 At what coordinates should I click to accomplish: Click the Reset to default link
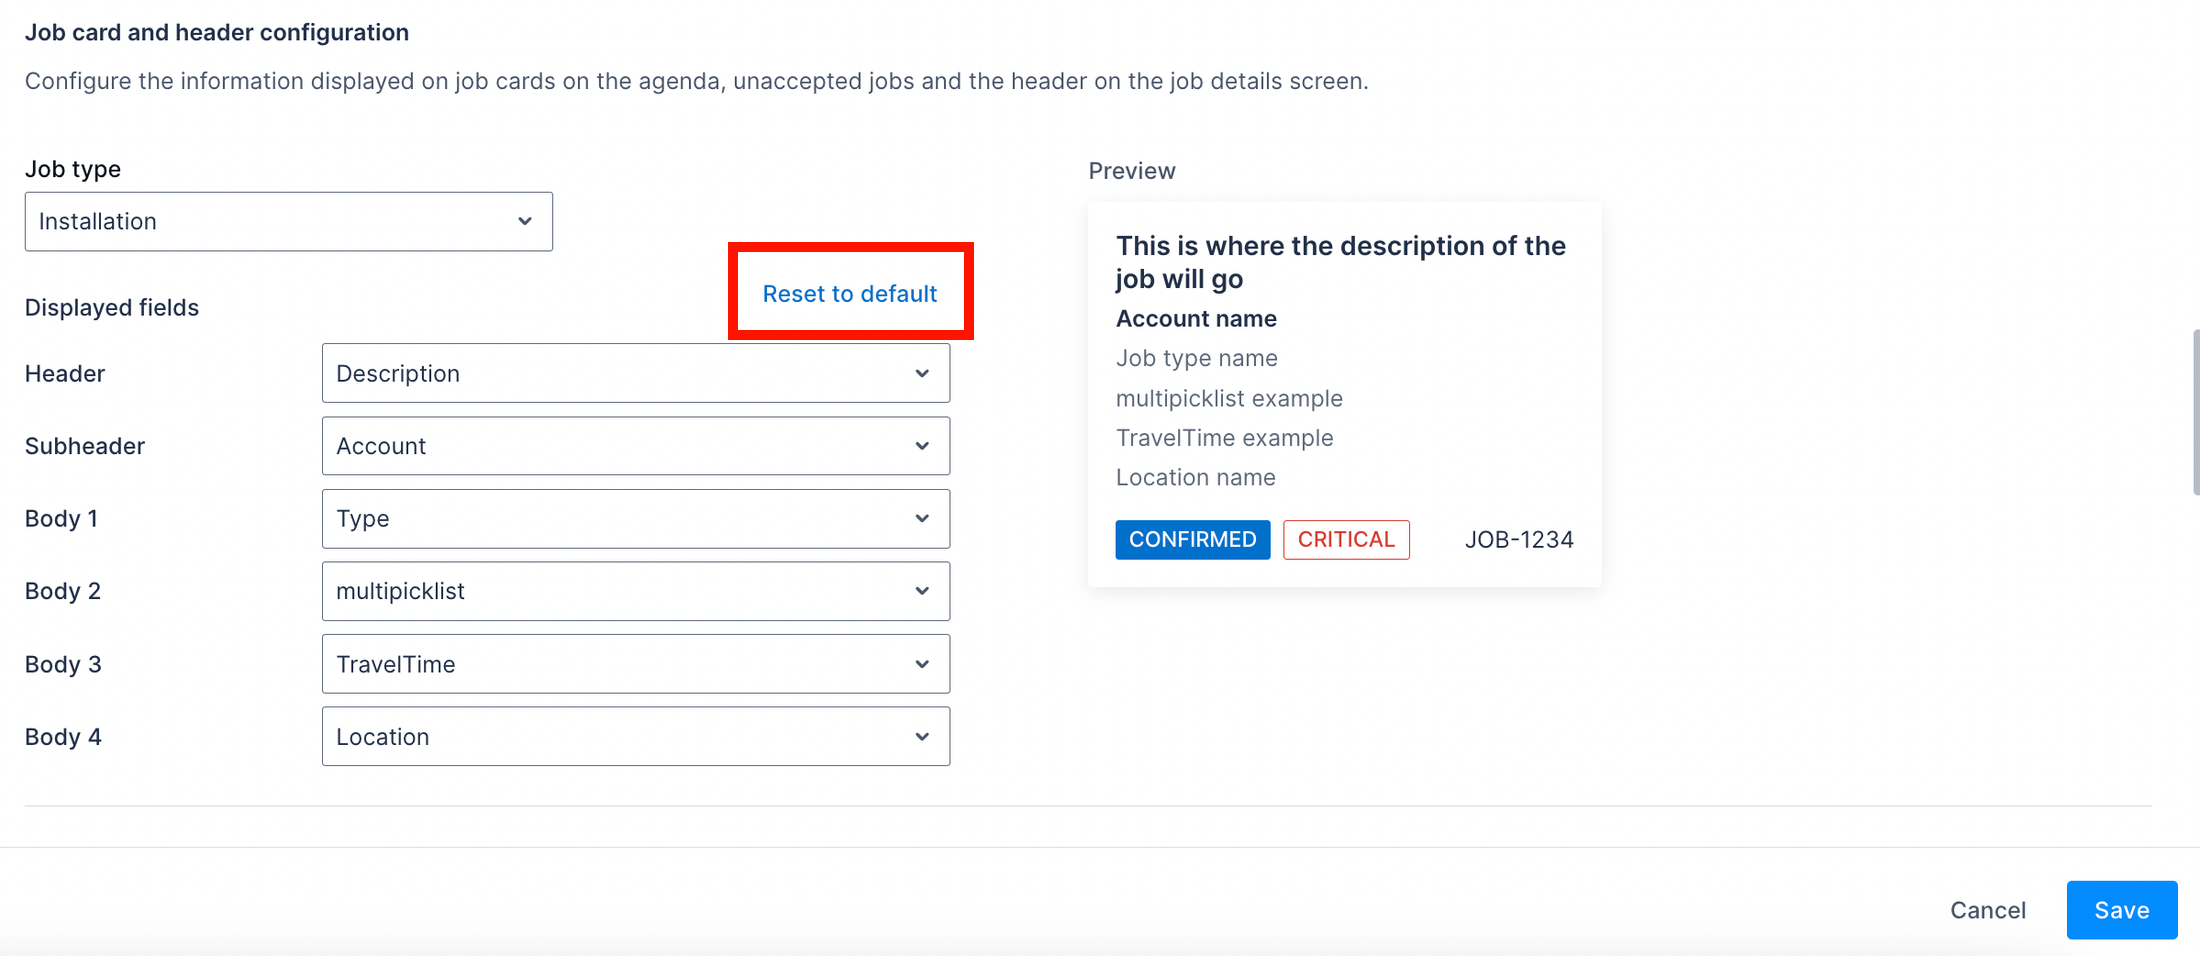pyautogui.click(x=849, y=293)
